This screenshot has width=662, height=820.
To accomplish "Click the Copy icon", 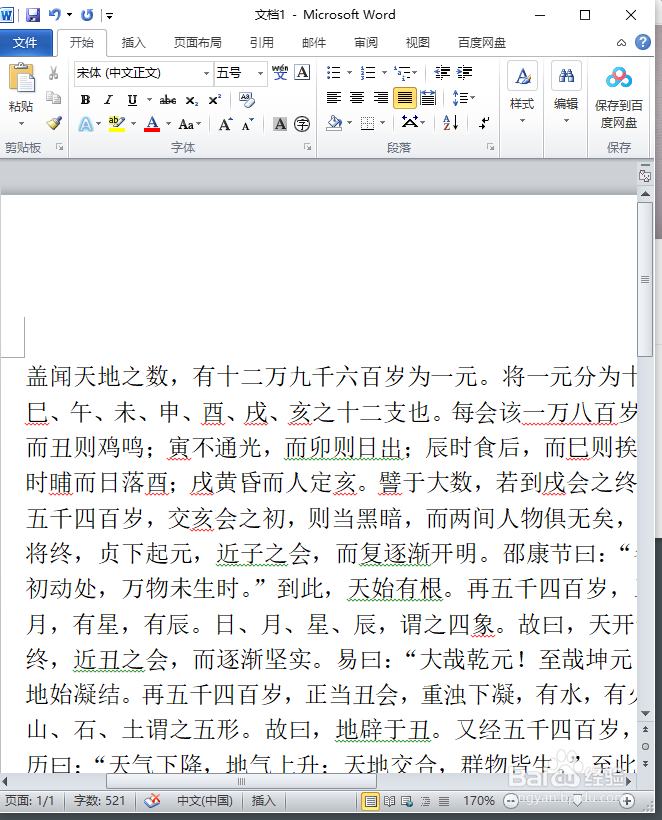I will click(x=53, y=98).
